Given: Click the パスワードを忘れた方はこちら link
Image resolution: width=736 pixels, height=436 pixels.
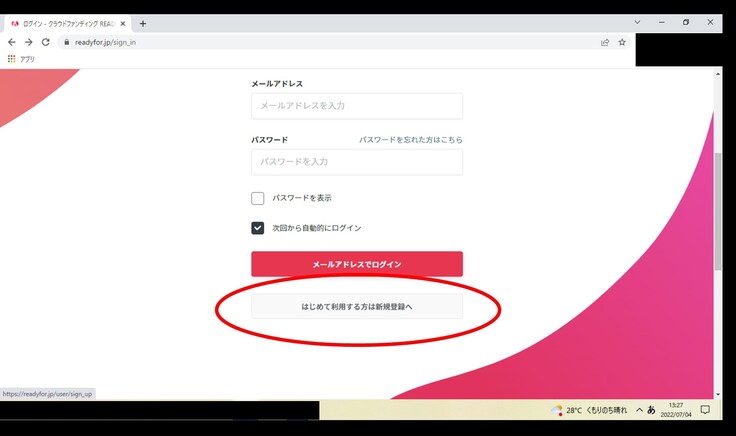Looking at the screenshot, I should 410,140.
